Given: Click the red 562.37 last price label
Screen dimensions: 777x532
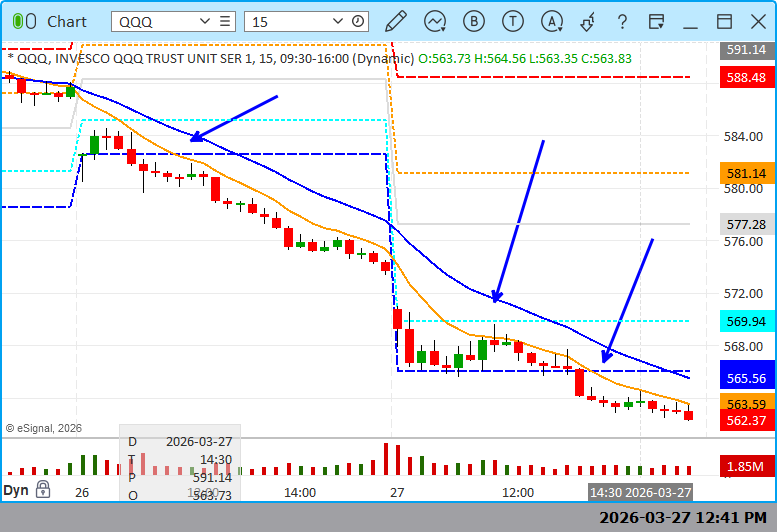Looking at the screenshot, I should (x=746, y=420).
